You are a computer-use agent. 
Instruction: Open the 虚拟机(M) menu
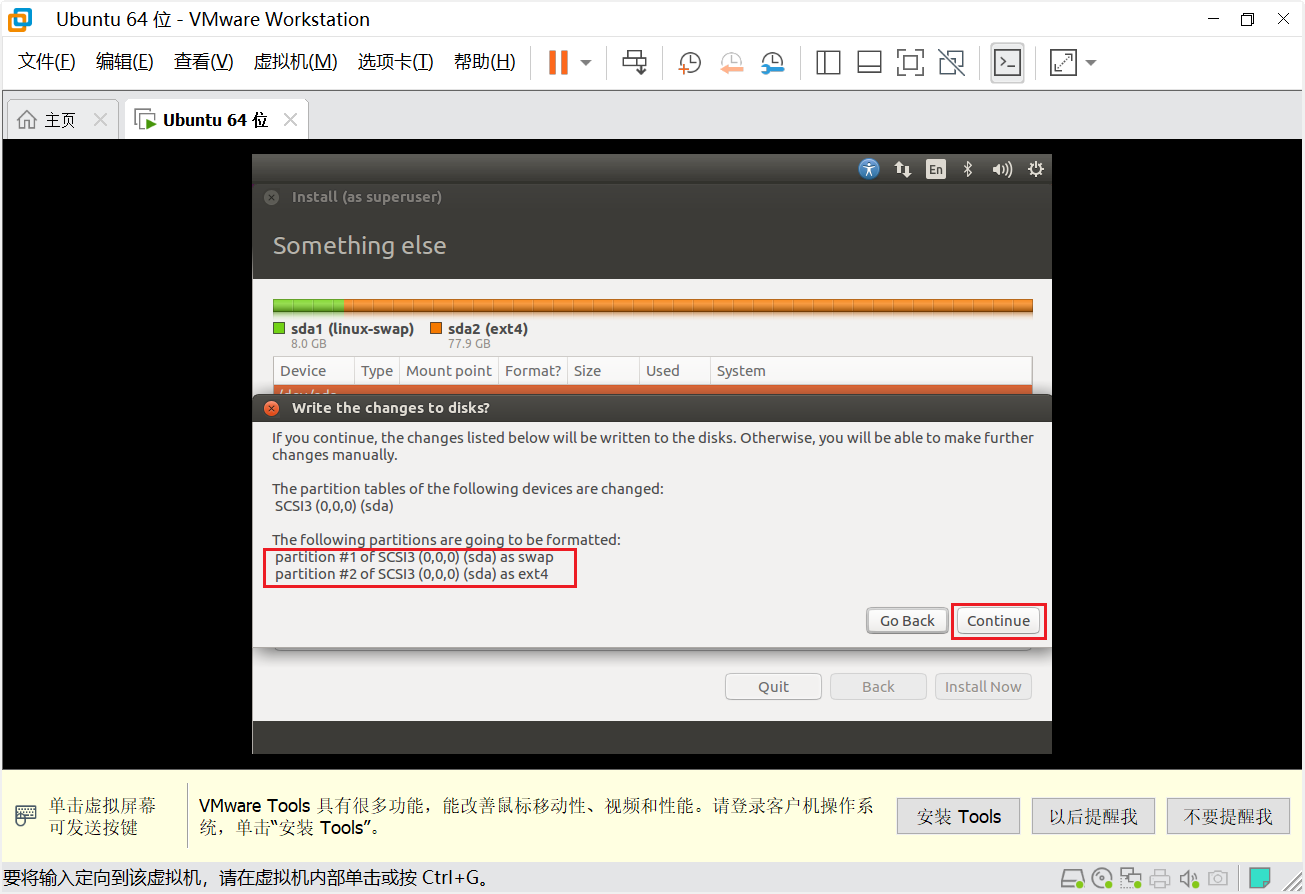295,62
